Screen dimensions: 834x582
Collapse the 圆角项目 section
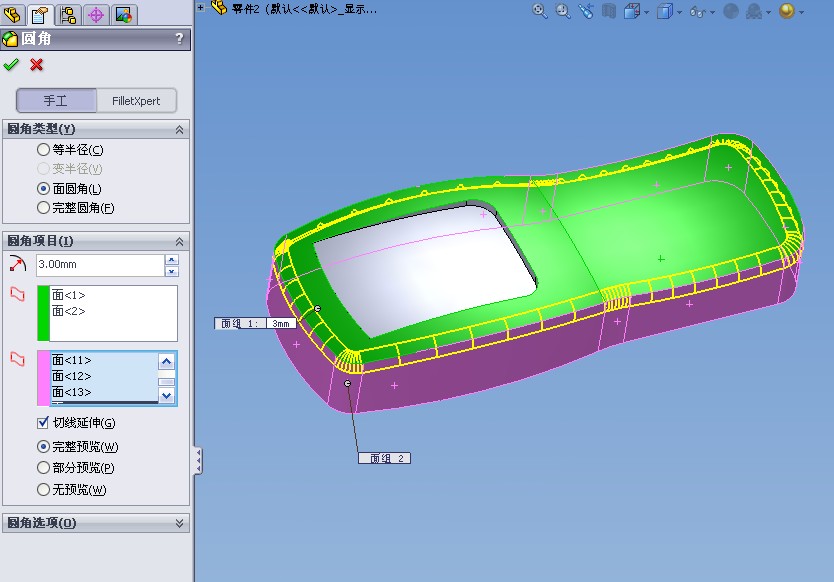(179, 242)
